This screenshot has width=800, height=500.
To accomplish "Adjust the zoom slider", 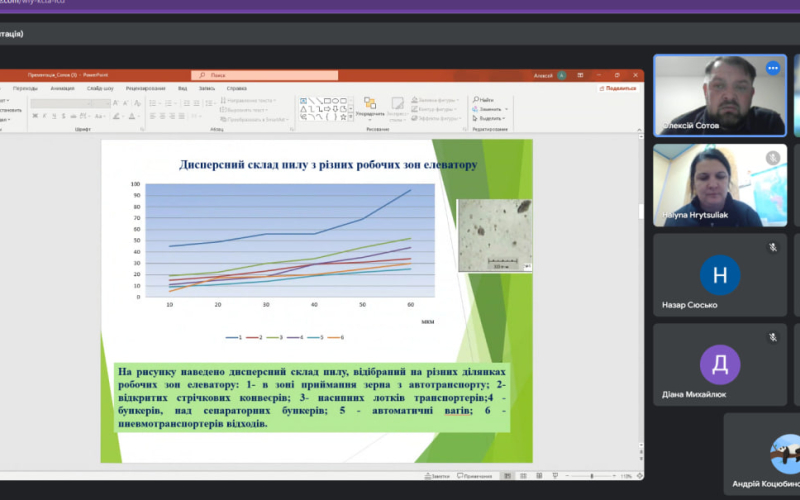I will (x=591, y=476).
